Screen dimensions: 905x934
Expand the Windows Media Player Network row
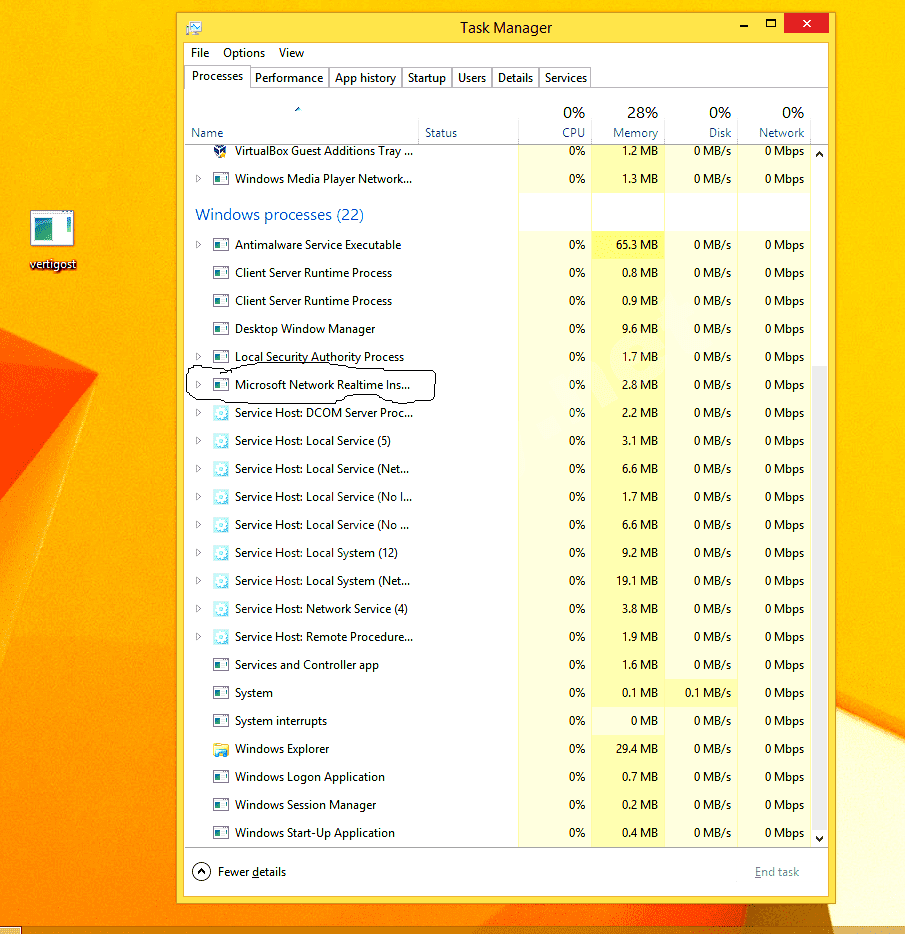pyautogui.click(x=198, y=179)
